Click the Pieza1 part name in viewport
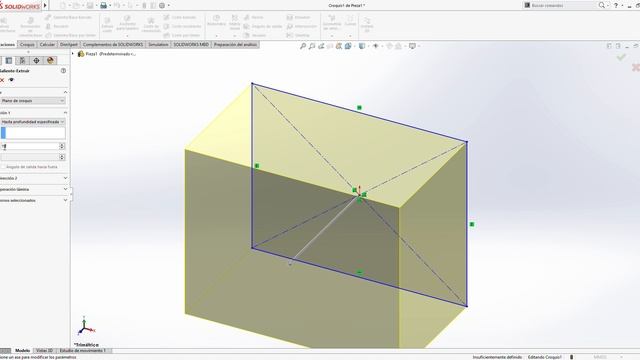The height and width of the screenshot is (360, 640). 111,54
